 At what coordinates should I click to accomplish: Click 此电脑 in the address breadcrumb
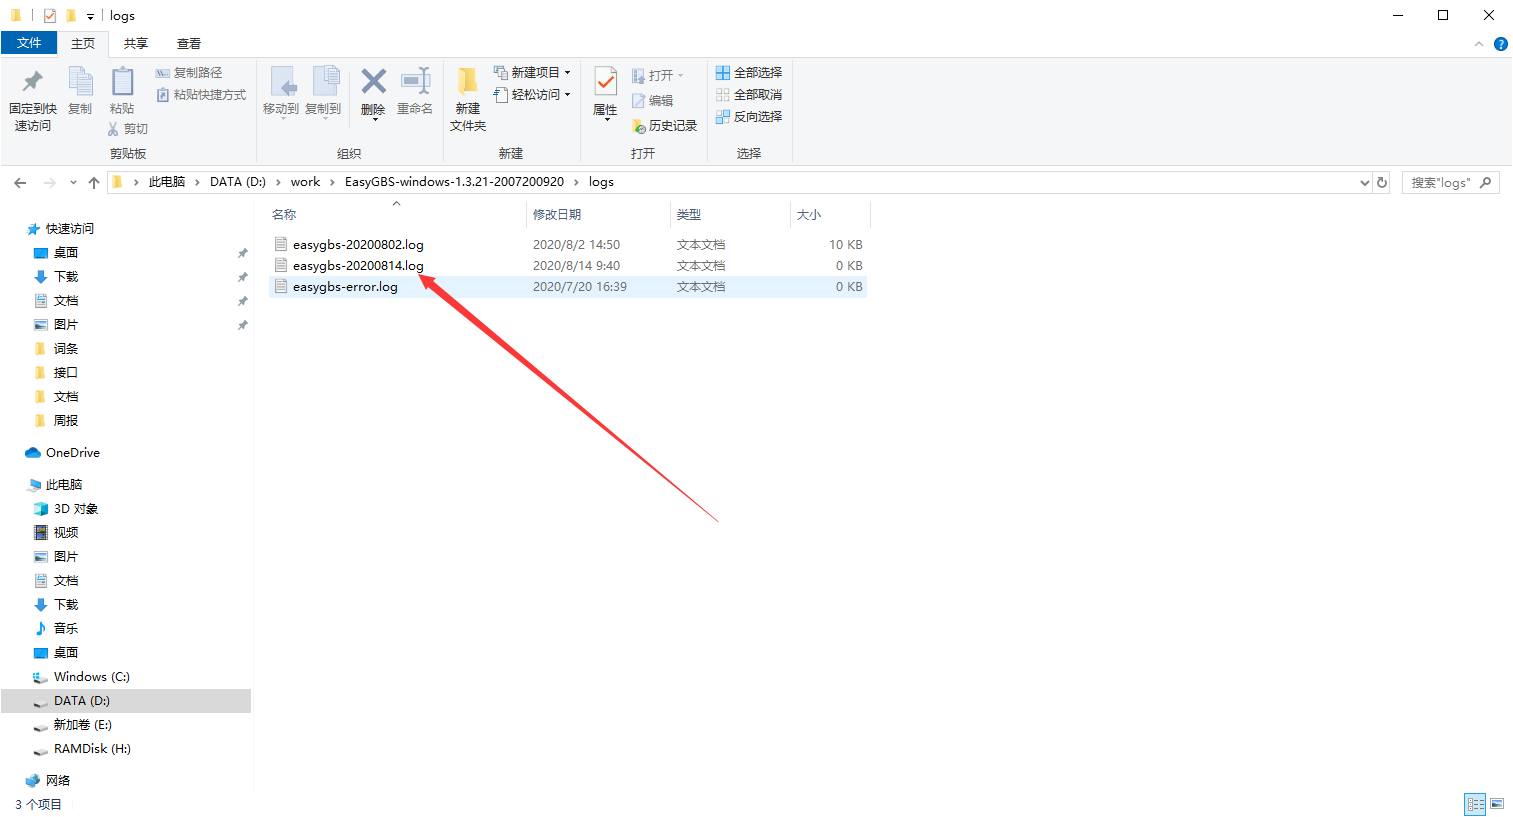coord(167,182)
